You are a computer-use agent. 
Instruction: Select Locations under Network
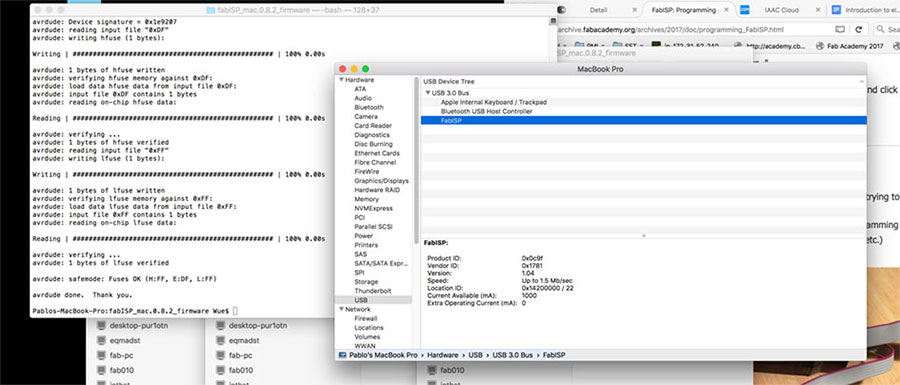coord(369,328)
